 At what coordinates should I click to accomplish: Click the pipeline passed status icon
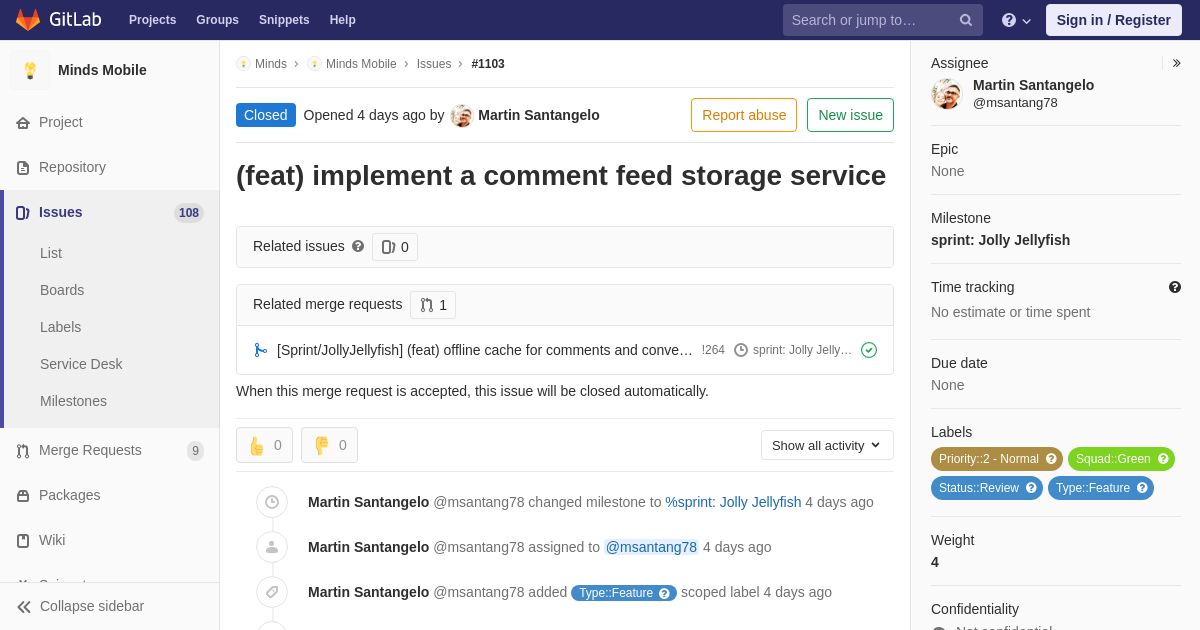[869, 350]
